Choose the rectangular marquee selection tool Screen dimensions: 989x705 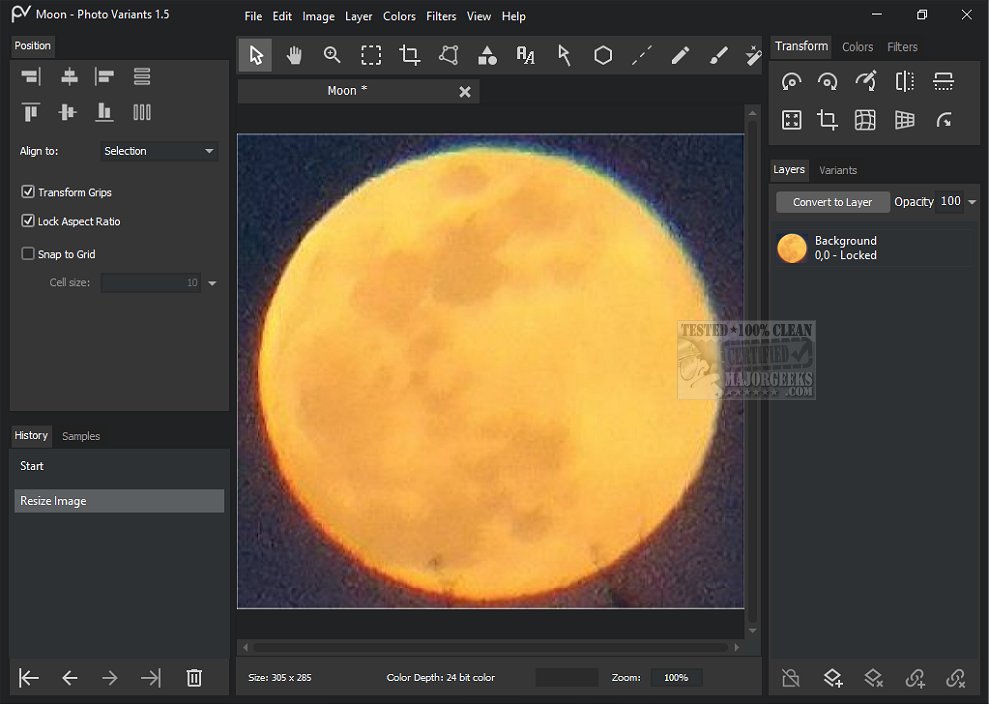click(x=371, y=56)
